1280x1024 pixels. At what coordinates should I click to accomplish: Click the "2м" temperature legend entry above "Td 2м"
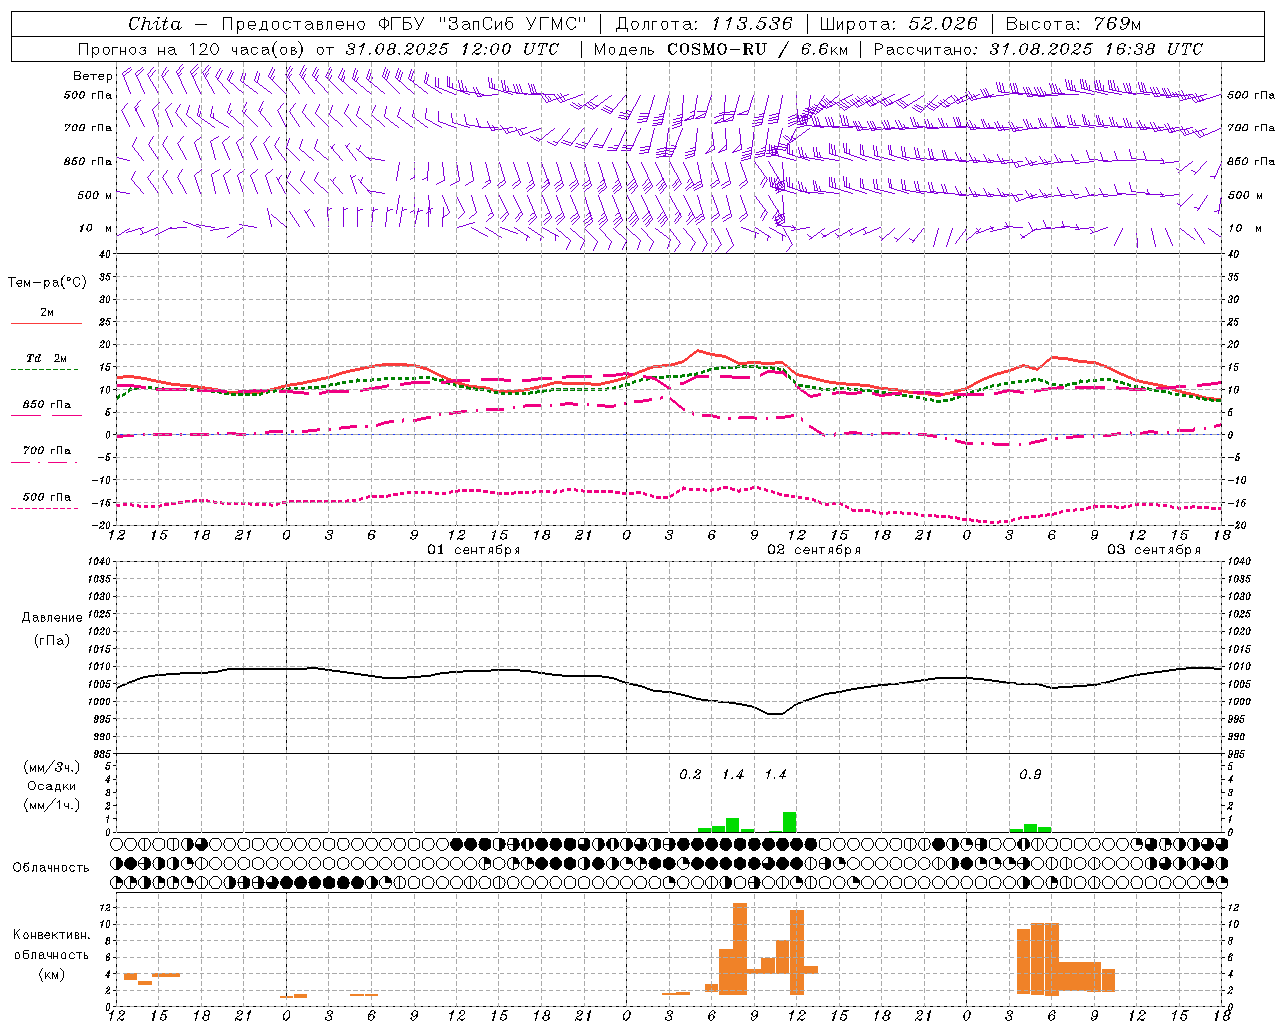47,312
